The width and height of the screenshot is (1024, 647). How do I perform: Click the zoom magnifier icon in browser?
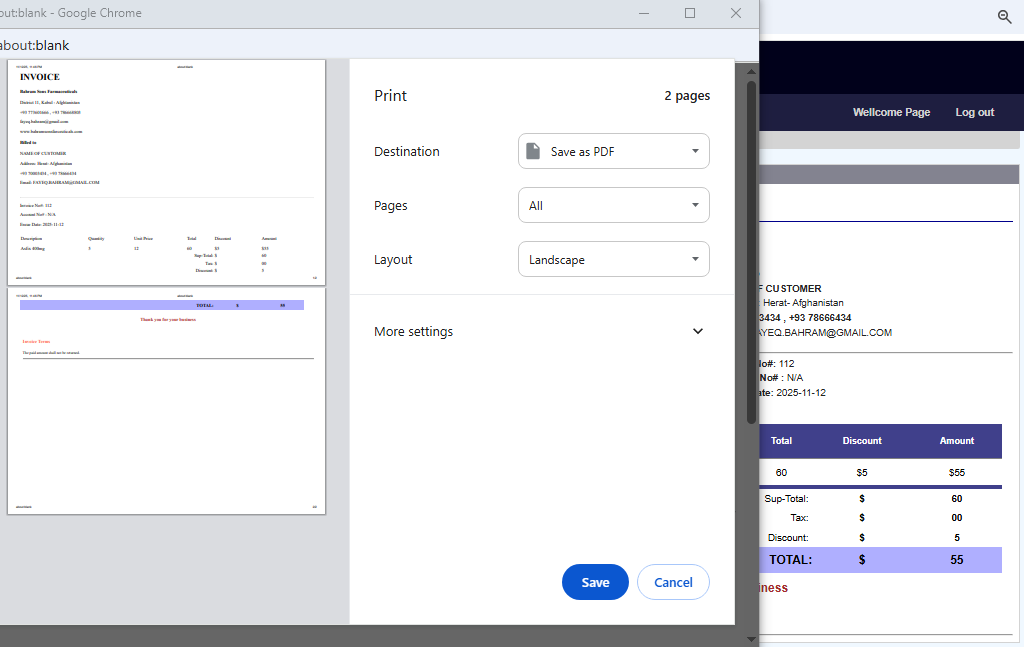tap(1005, 16)
